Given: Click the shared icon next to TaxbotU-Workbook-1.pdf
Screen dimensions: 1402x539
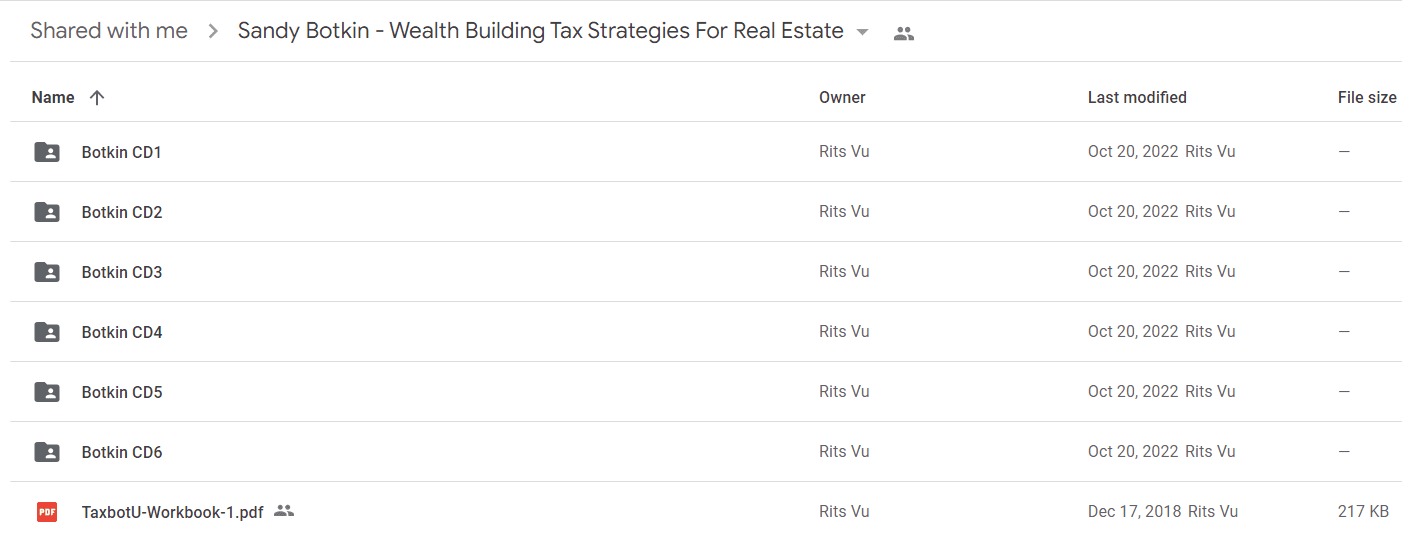Looking at the screenshot, I should tap(284, 511).
